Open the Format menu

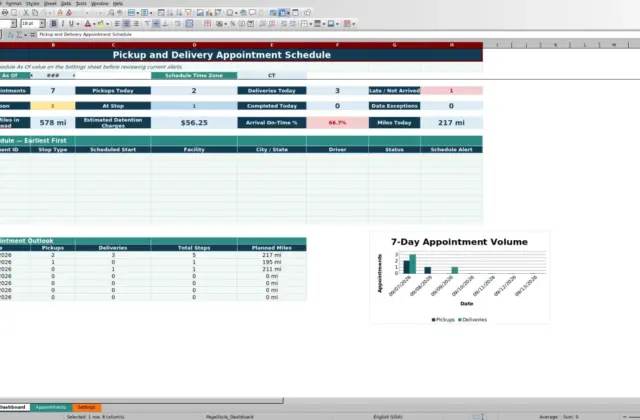(13, 3)
